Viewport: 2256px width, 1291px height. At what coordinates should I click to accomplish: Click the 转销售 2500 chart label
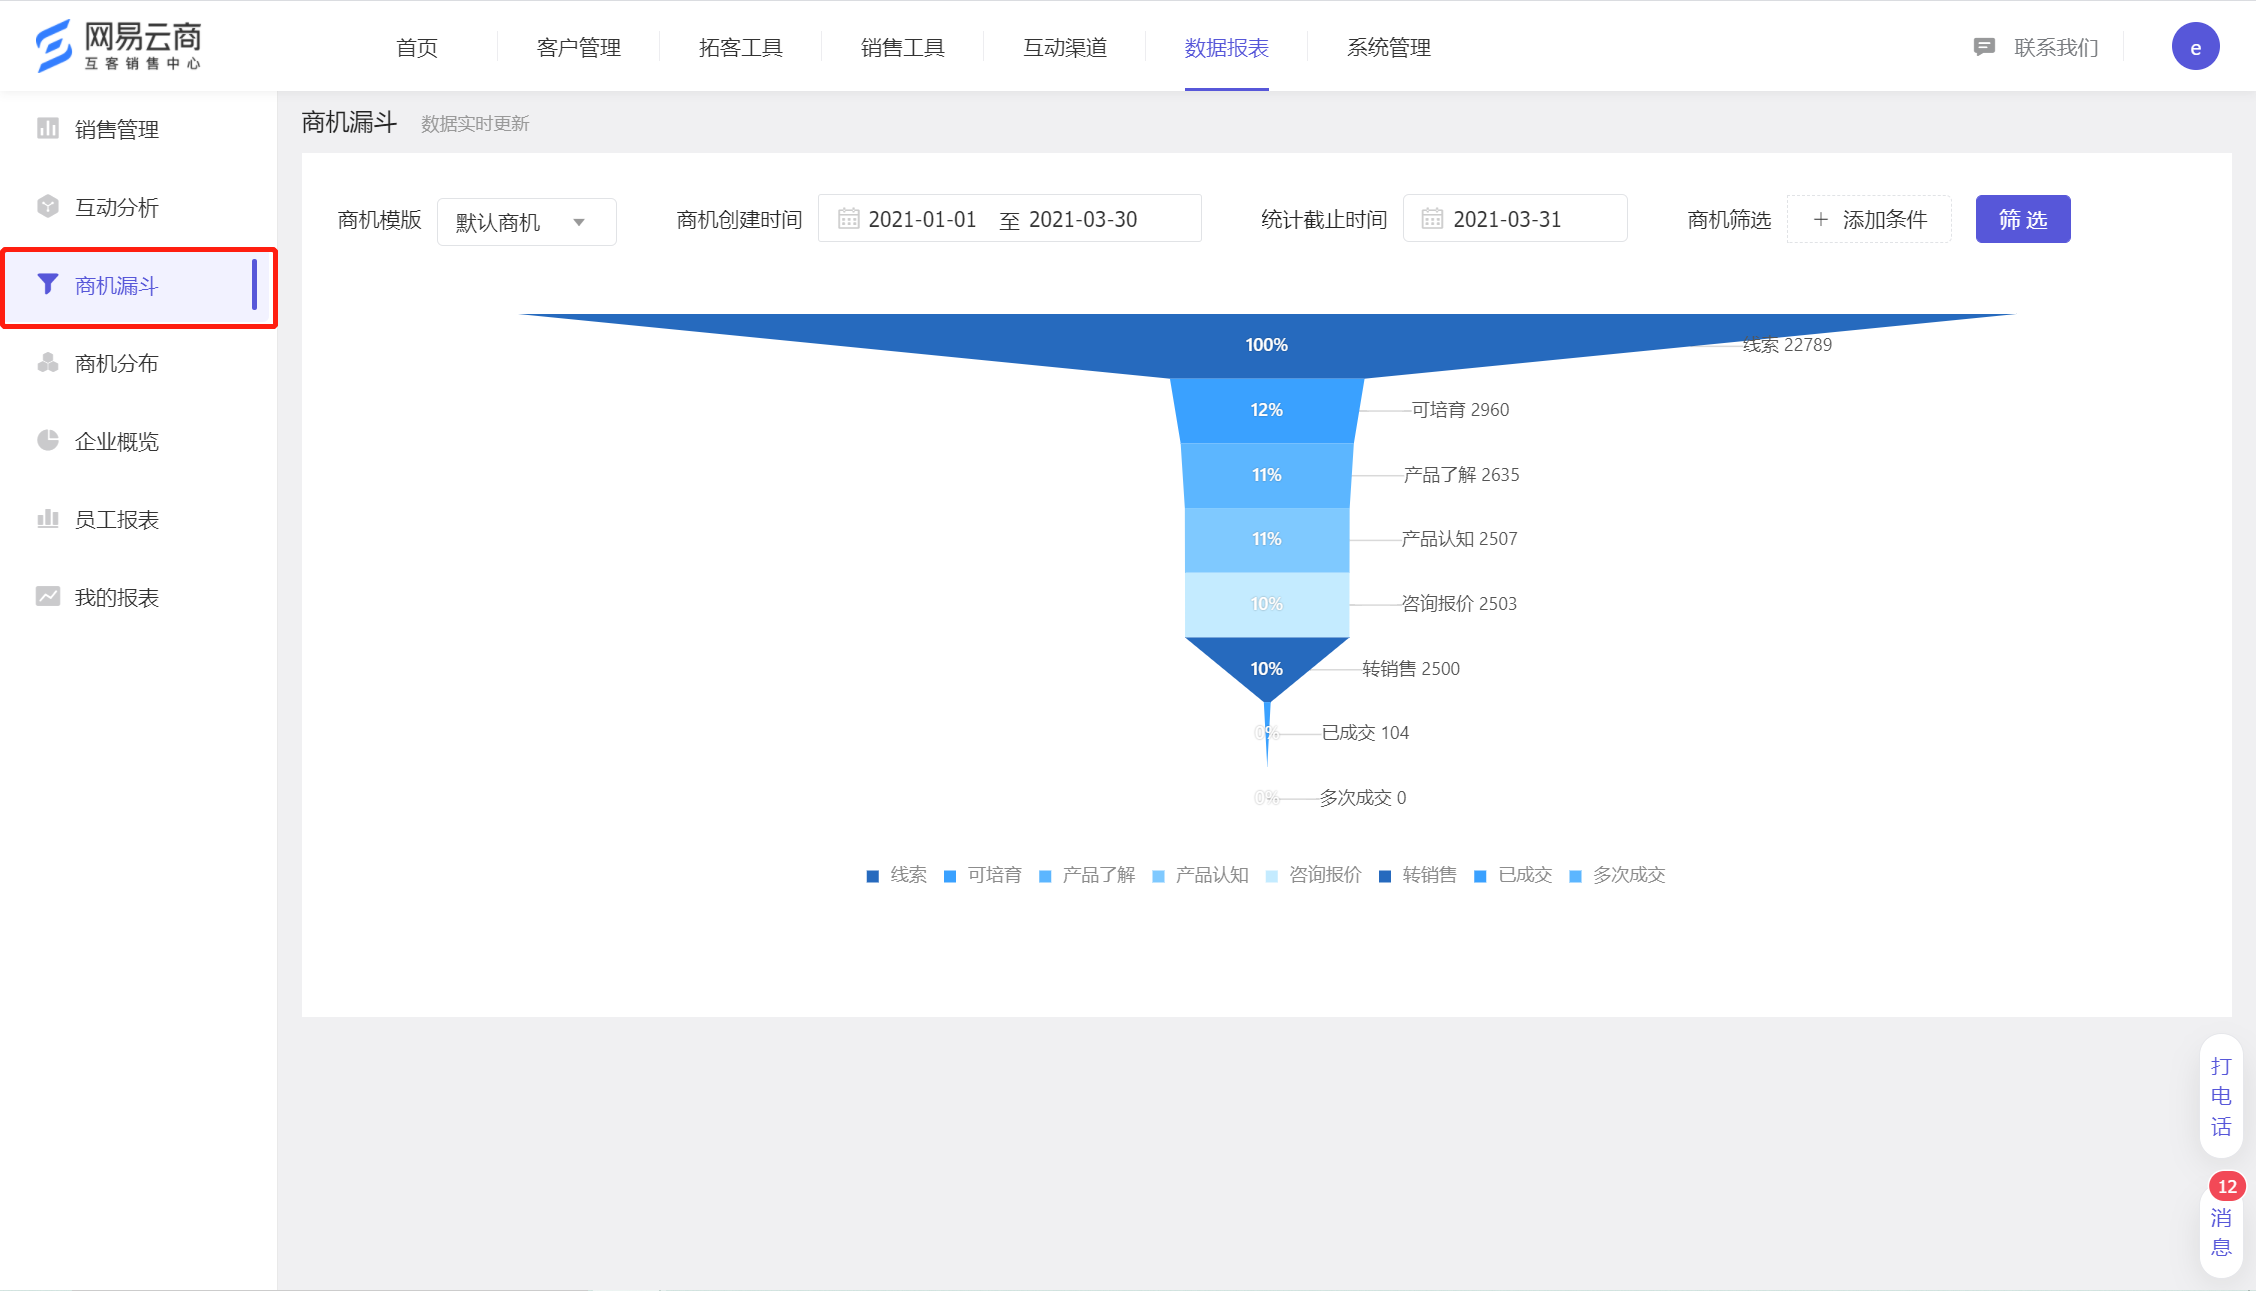[x=1411, y=669]
